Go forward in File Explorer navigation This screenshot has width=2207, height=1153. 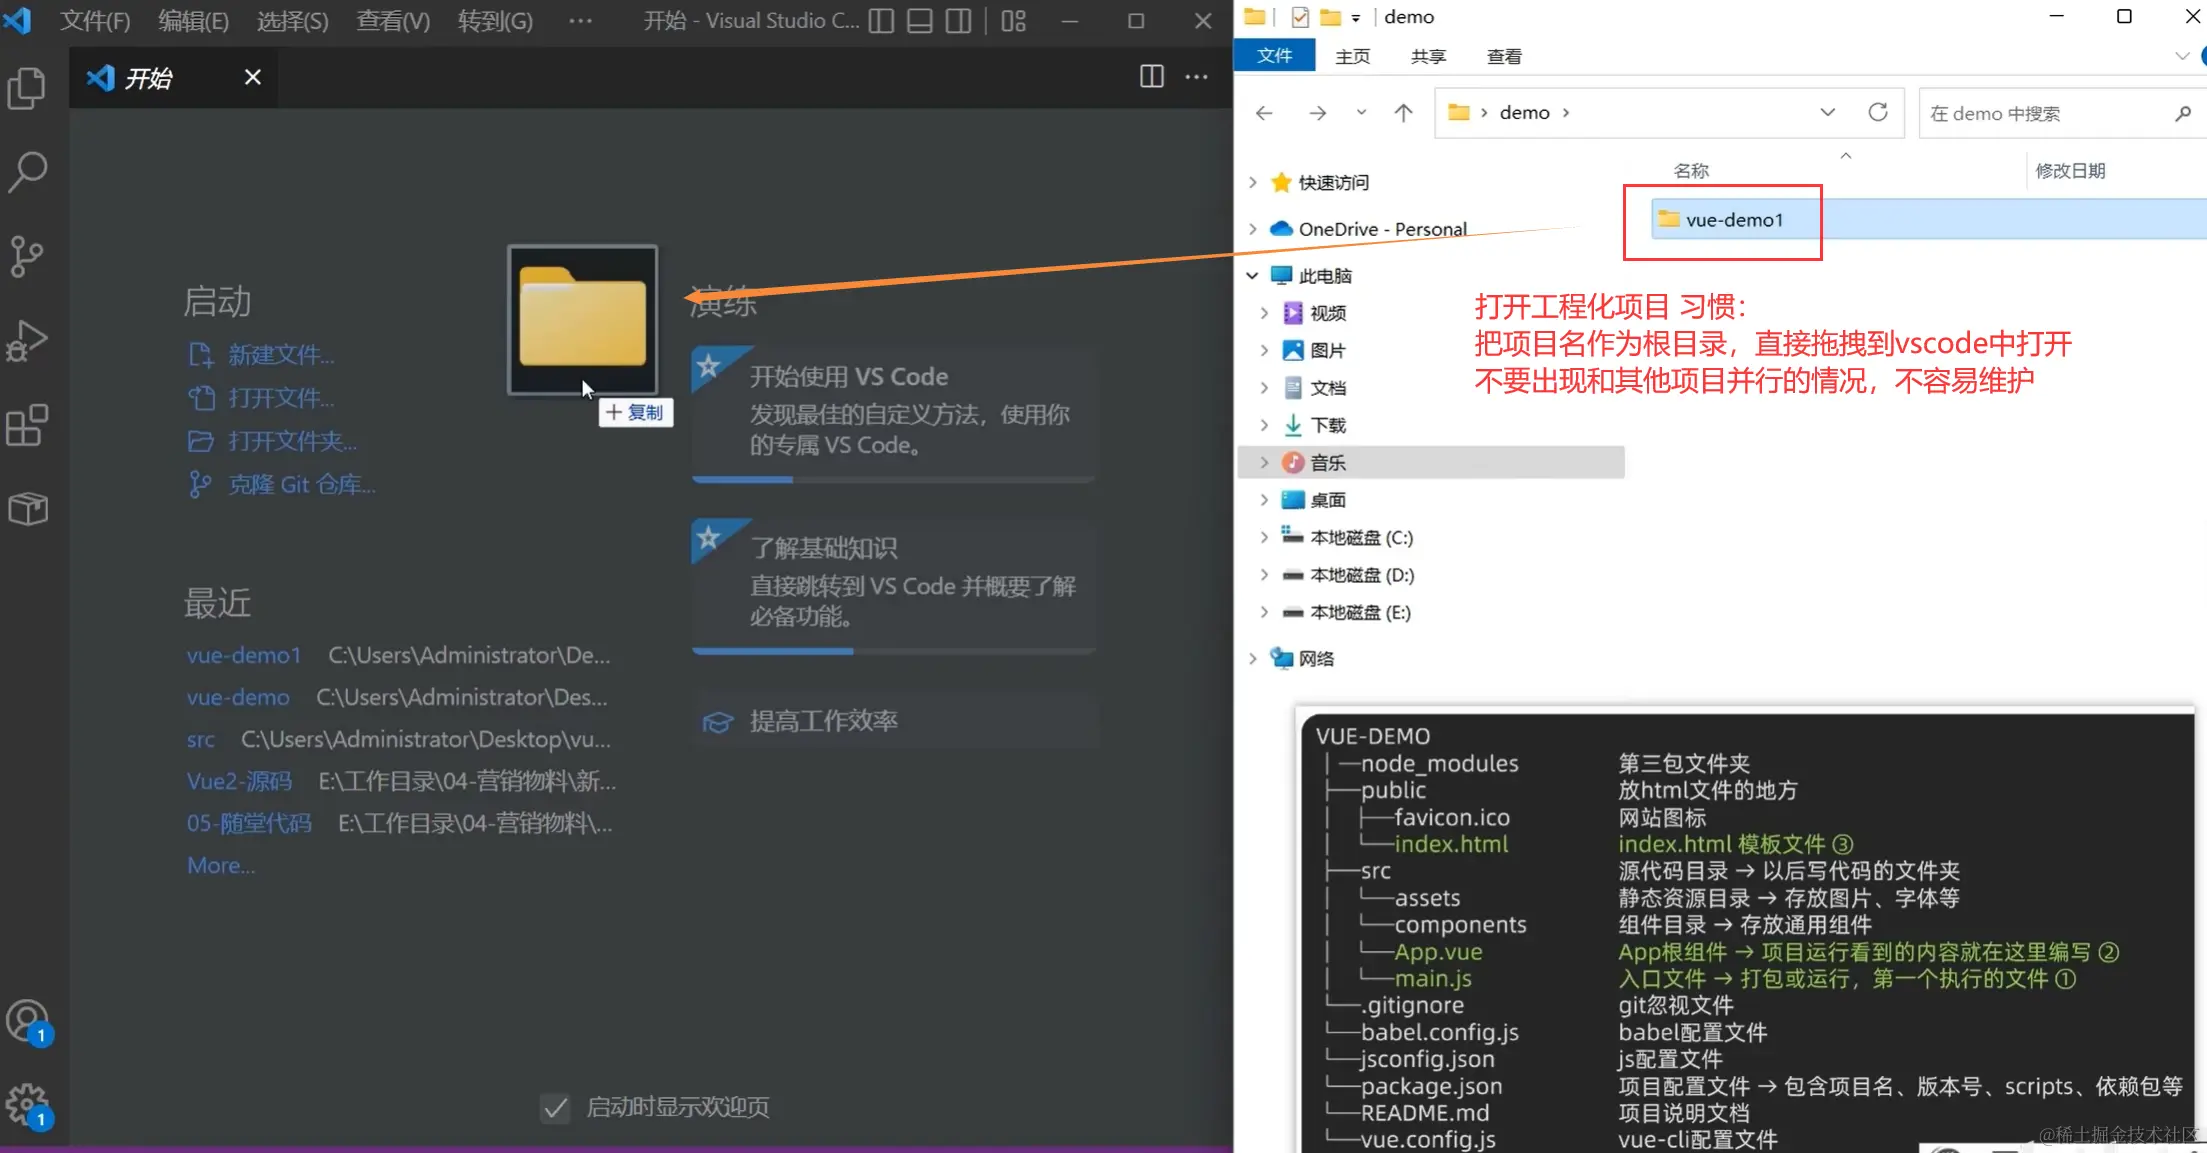coord(1318,113)
